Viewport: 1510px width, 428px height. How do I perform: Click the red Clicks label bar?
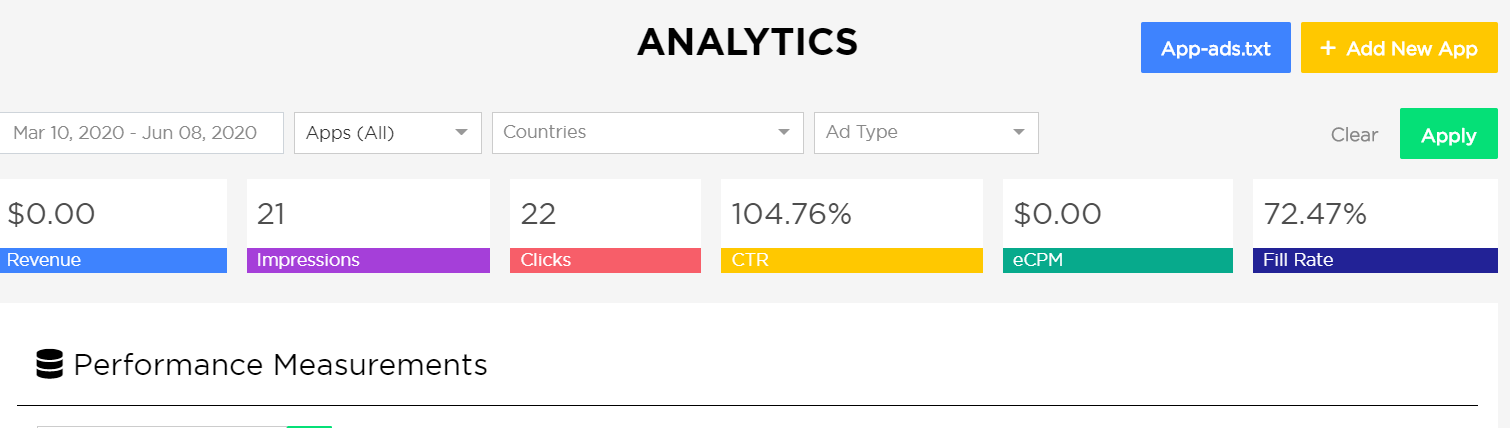click(x=605, y=260)
